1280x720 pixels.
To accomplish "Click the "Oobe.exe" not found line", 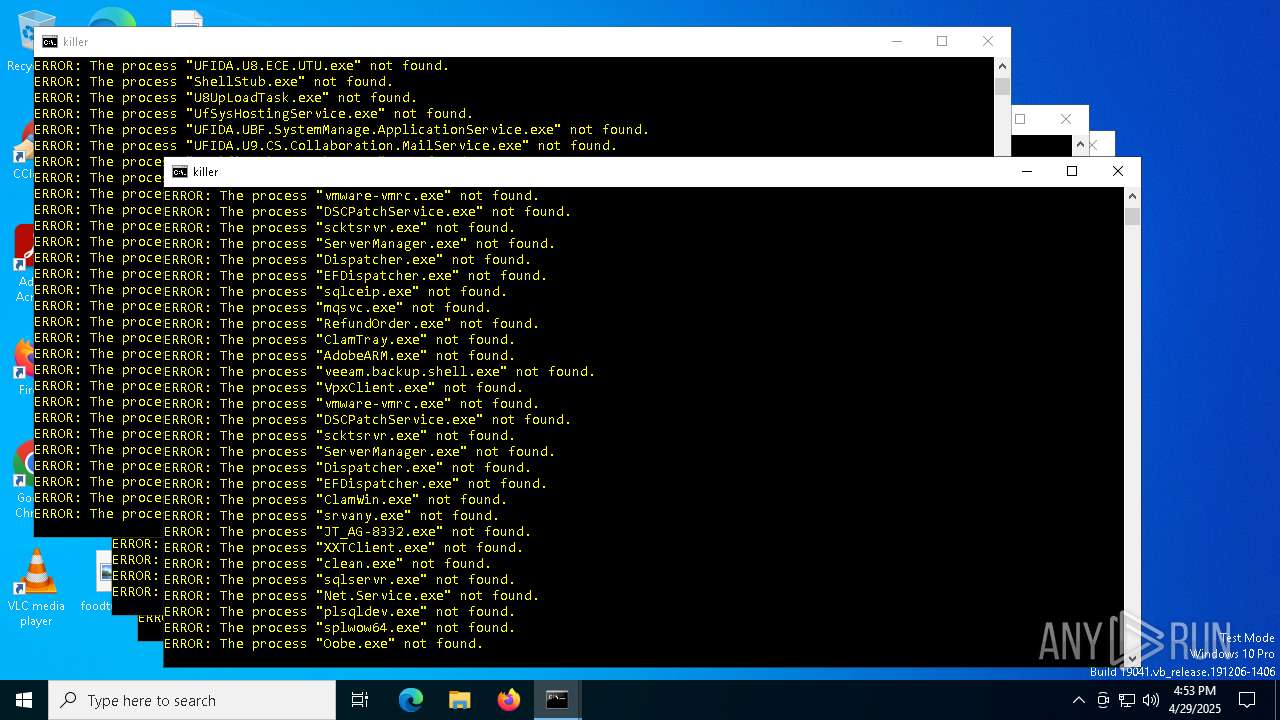I will tap(323, 644).
